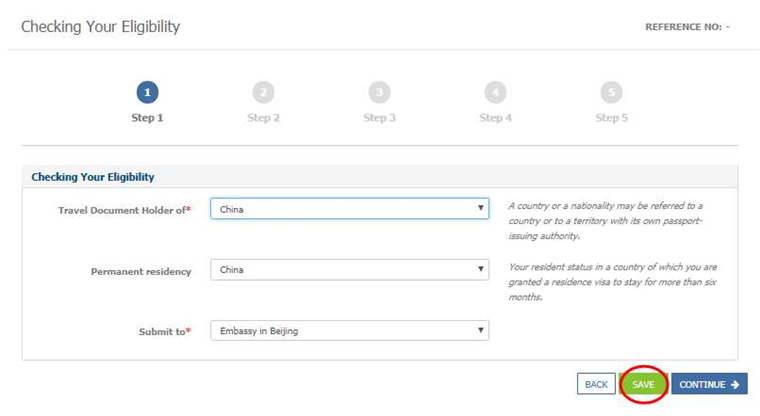Click the Step 5 text label
The height and width of the screenshot is (416, 760).
coord(611,118)
